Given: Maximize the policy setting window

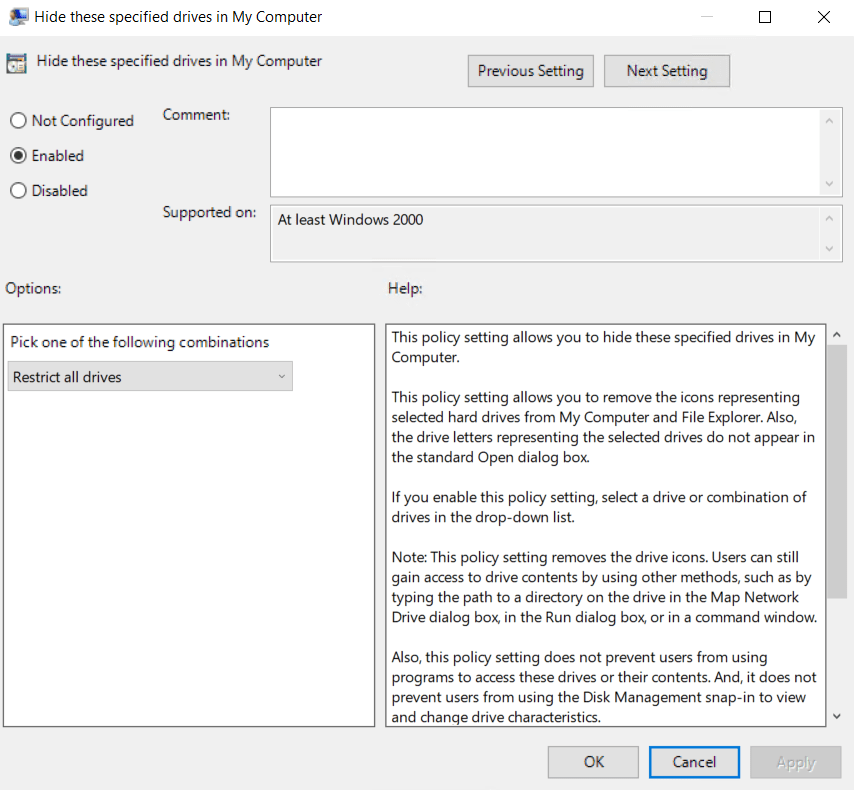Looking at the screenshot, I should 765,17.
